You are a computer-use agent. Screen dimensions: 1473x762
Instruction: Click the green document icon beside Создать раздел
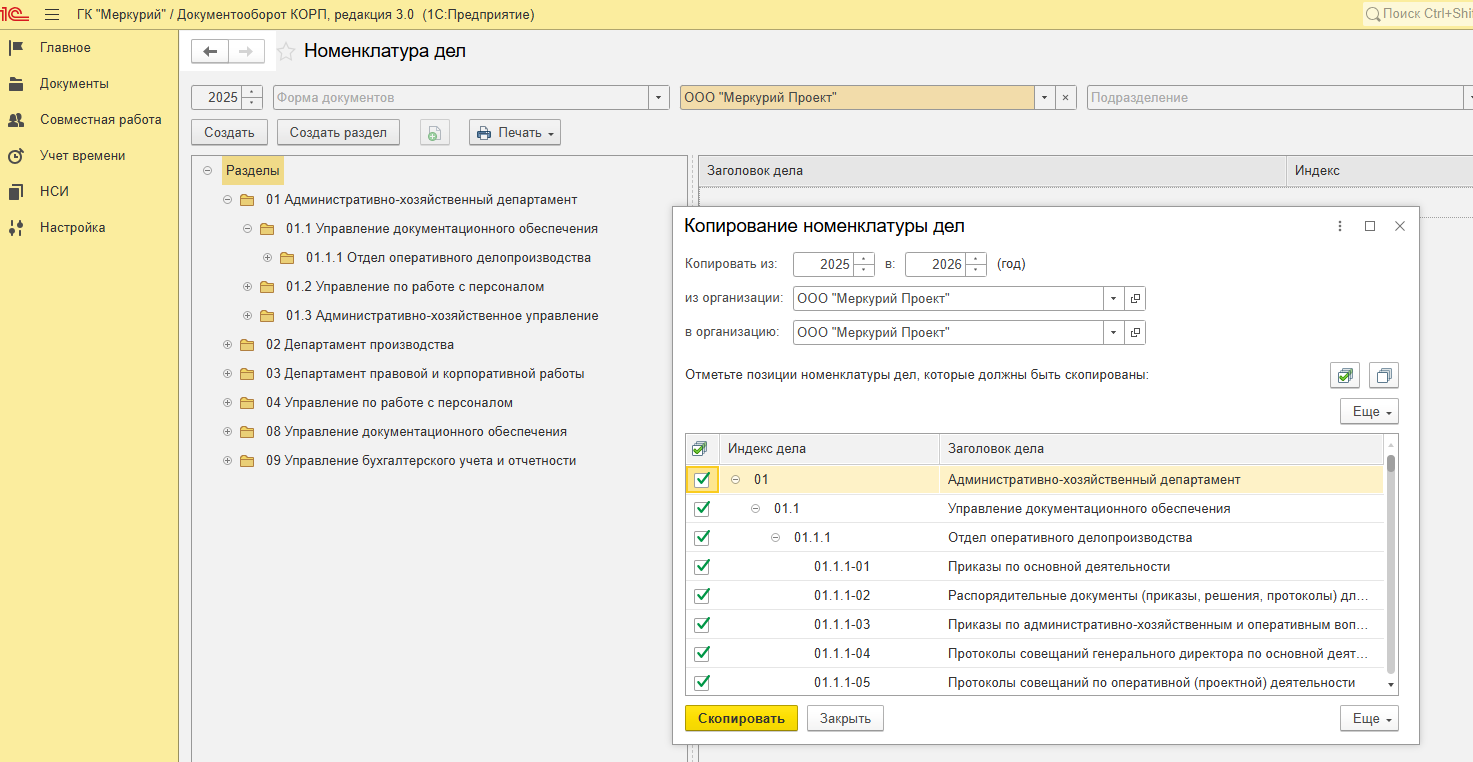point(435,133)
